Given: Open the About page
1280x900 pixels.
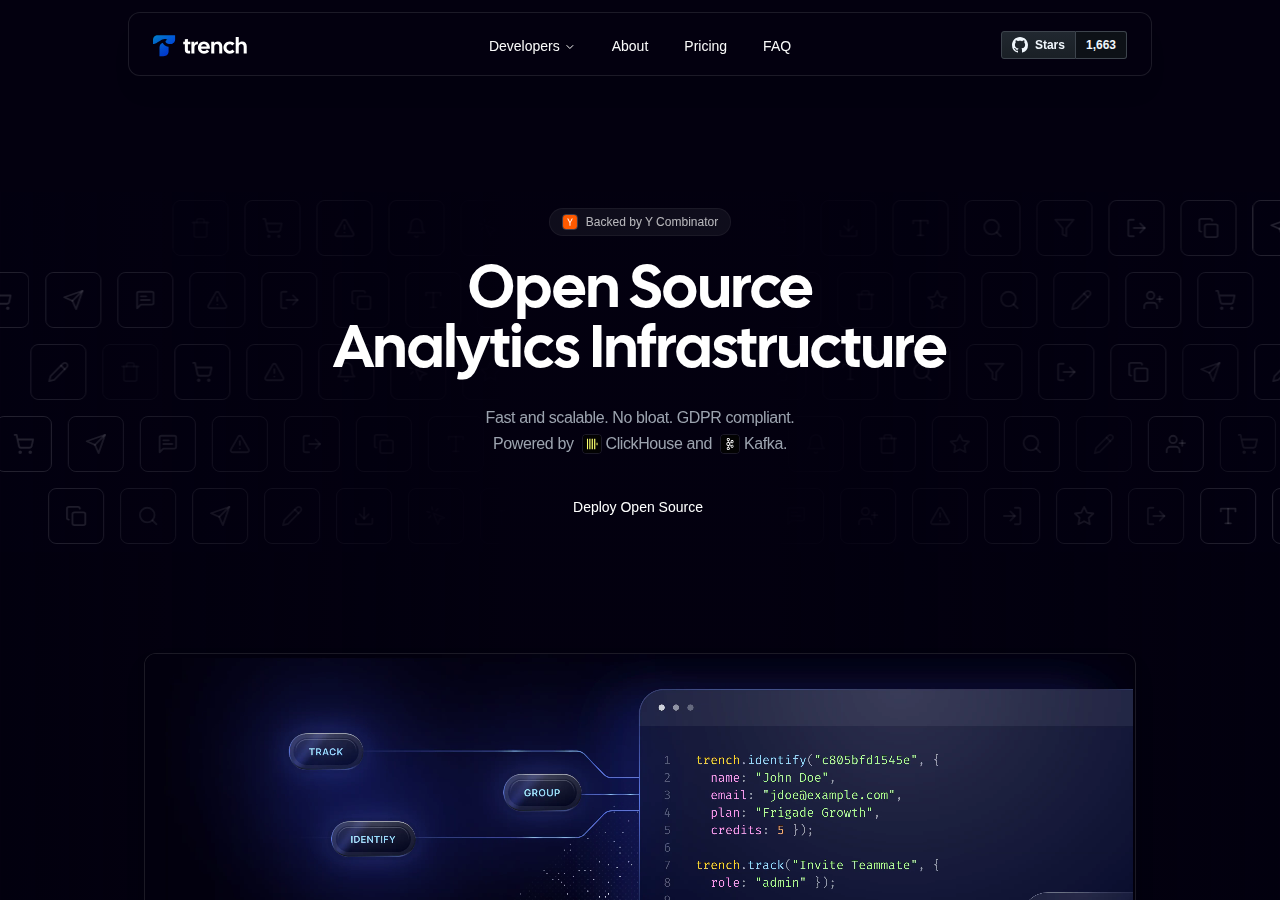Looking at the screenshot, I should [x=630, y=46].
